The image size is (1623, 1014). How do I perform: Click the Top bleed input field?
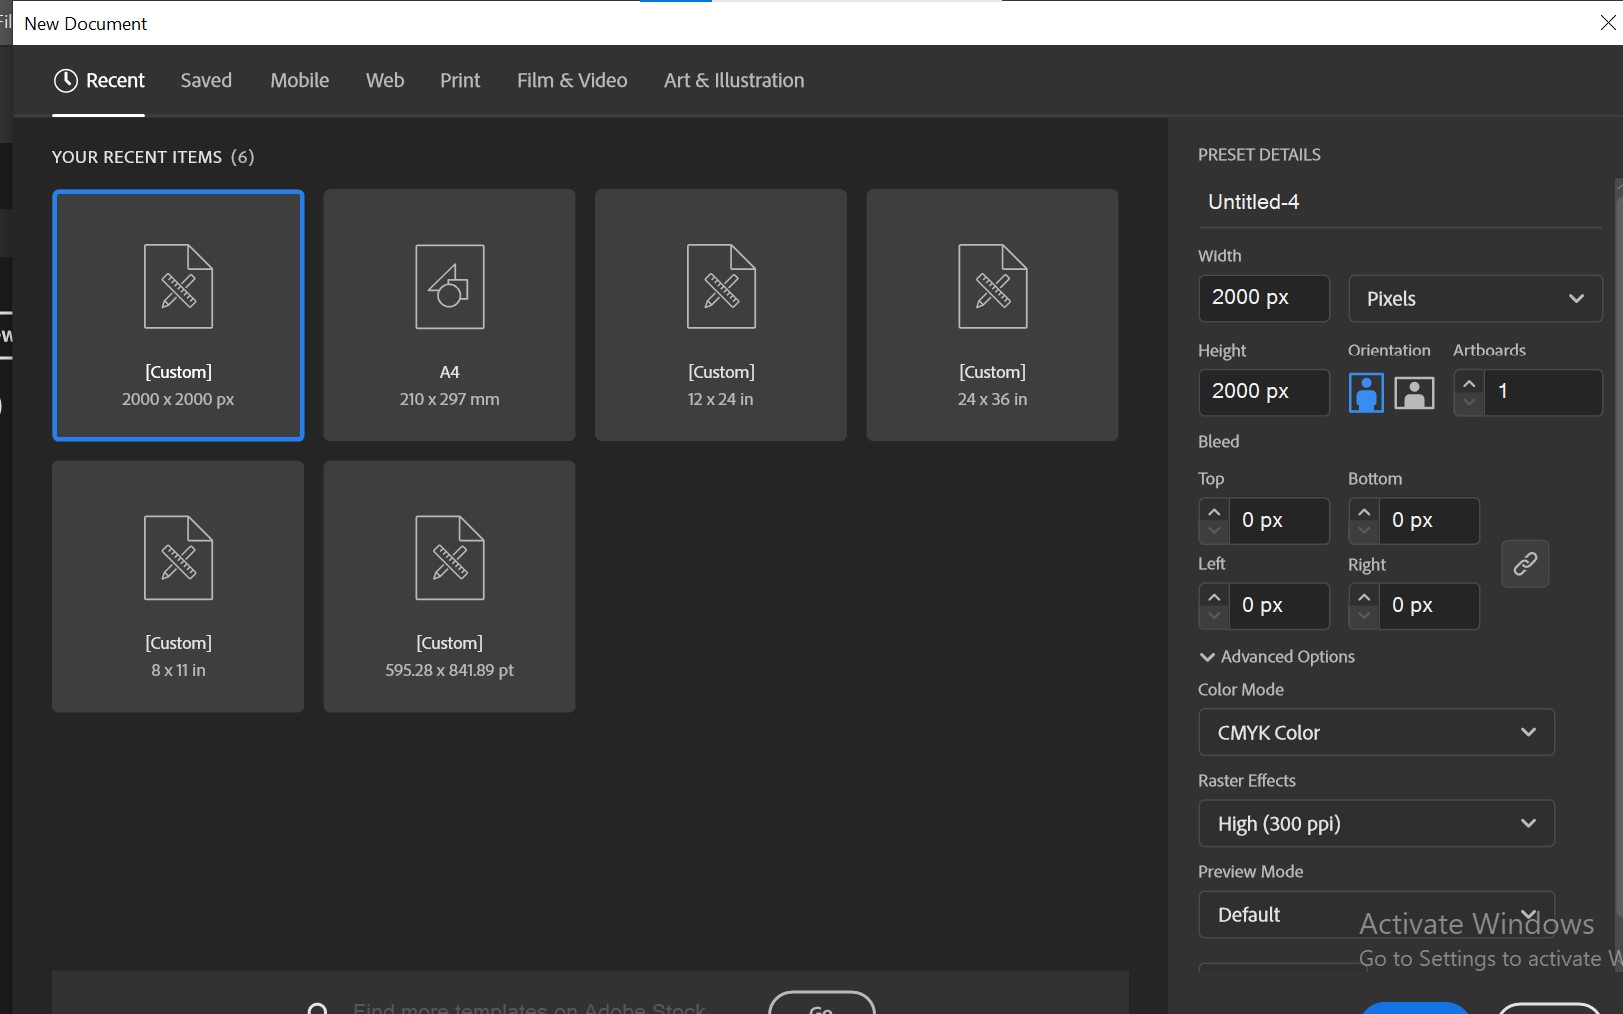coord(1279,521)
